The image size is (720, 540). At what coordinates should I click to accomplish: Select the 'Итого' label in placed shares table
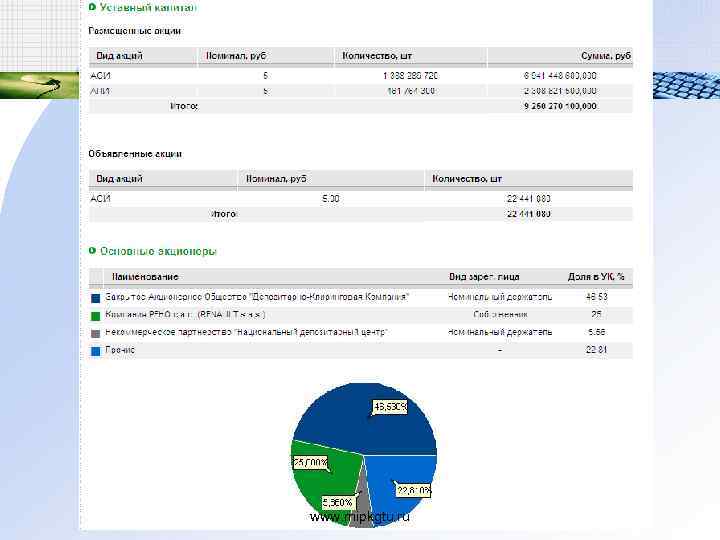coord(184,106)
